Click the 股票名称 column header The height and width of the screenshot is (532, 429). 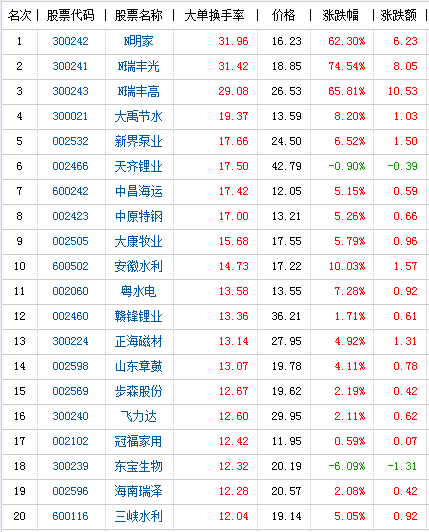coord(138,15)
